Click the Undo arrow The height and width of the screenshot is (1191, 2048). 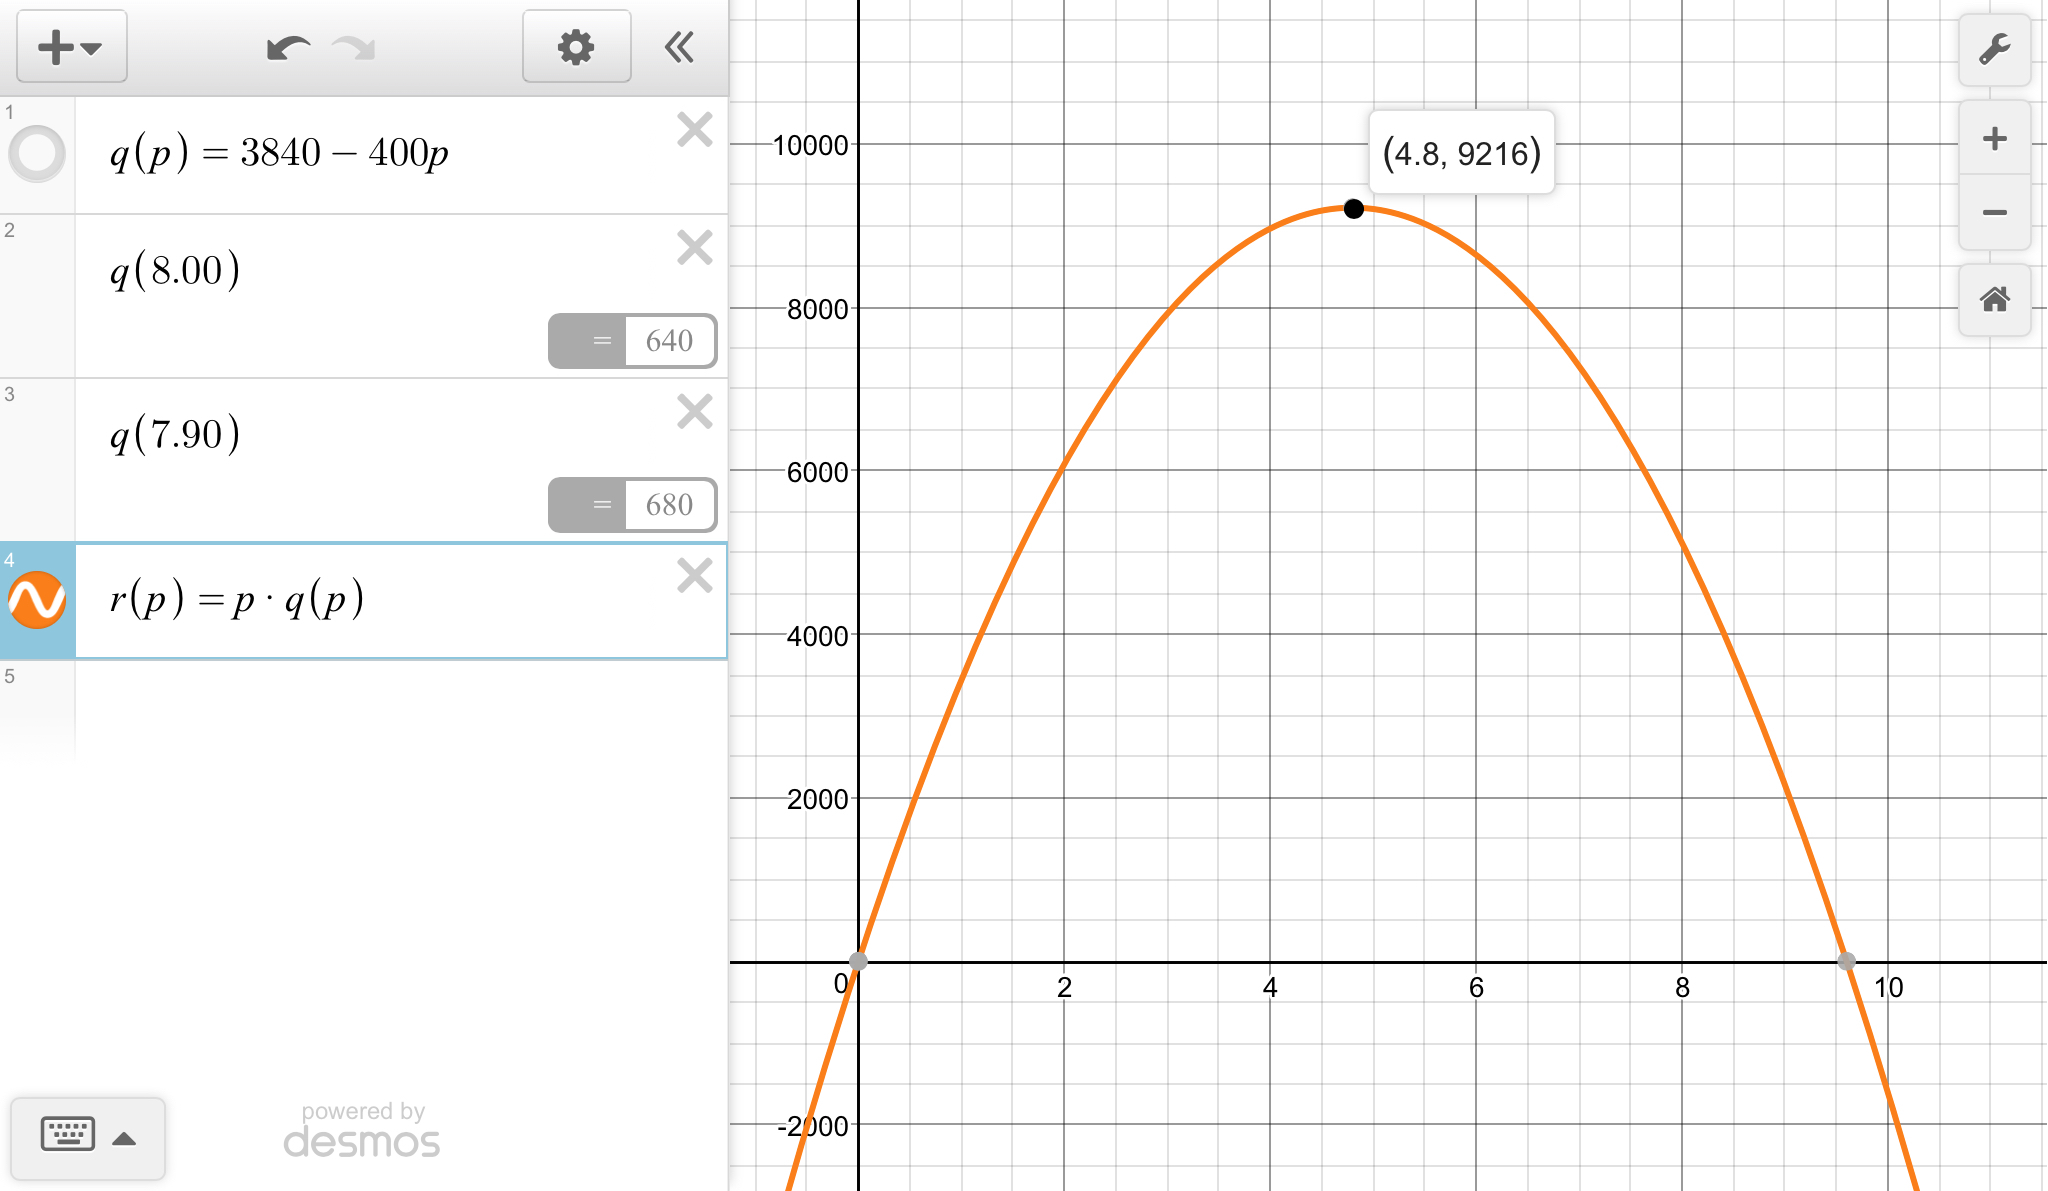tap(288, 47)
